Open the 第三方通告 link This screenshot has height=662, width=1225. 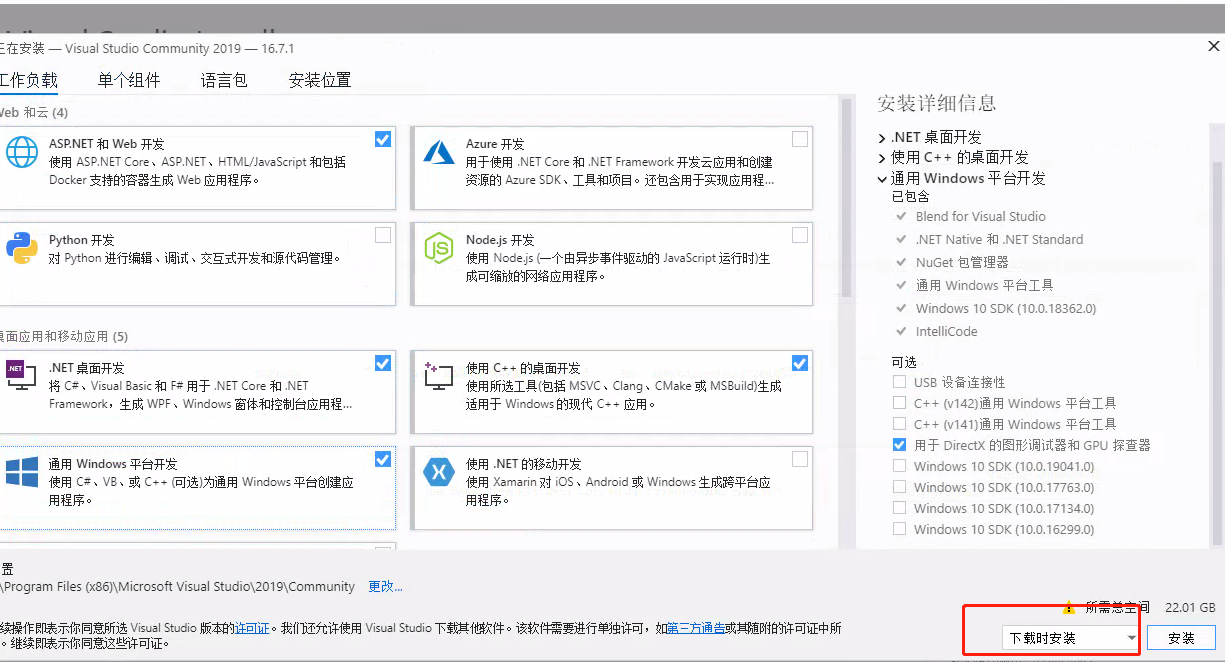click(x=696, y=628)
